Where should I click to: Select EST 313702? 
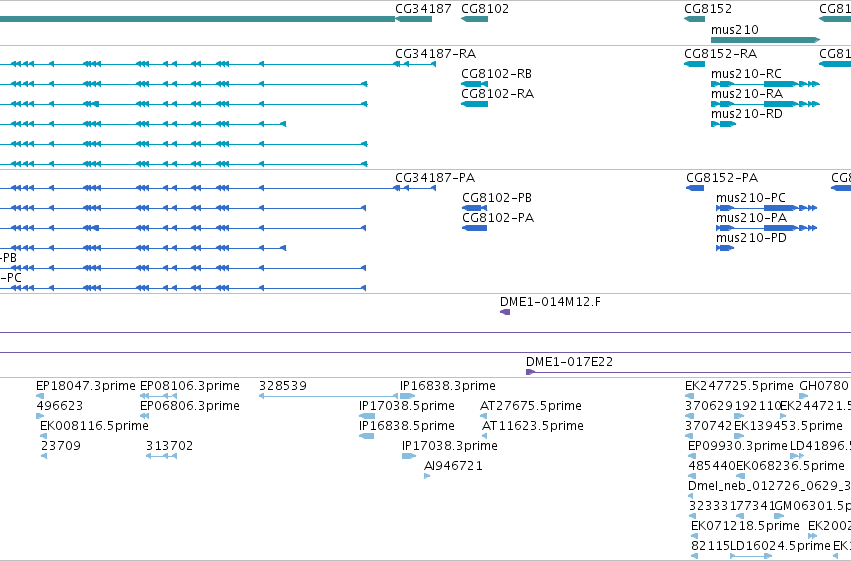point(161,456)
